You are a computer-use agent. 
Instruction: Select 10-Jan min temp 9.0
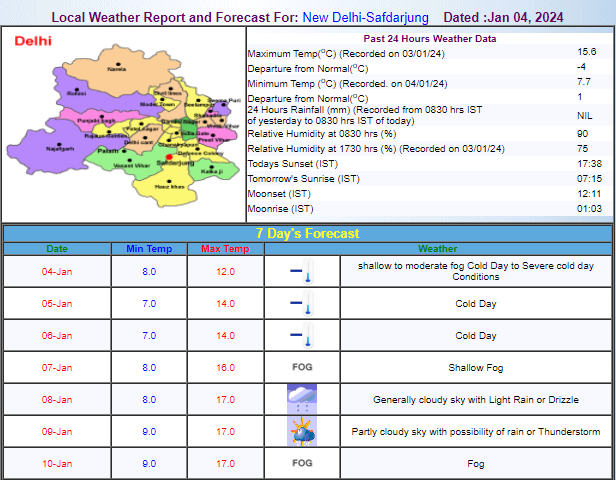pyautogui.click(x=149, y=464)
